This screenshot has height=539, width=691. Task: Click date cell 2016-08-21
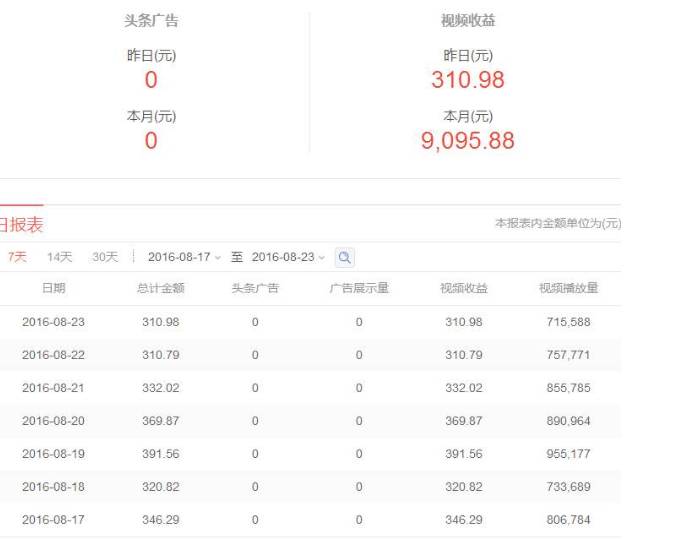[53, 388]
